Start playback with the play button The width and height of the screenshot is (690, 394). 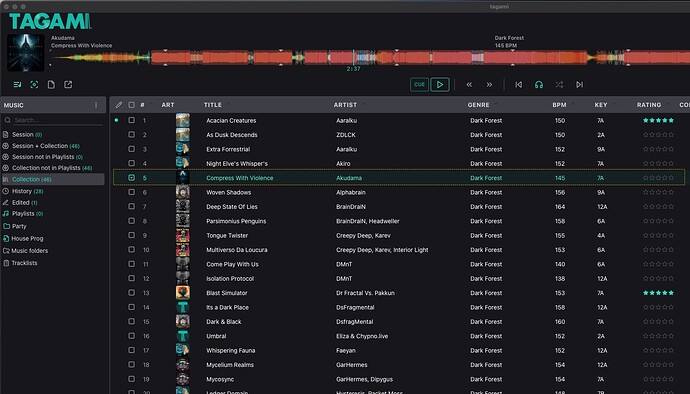click(x=440, y=85)
